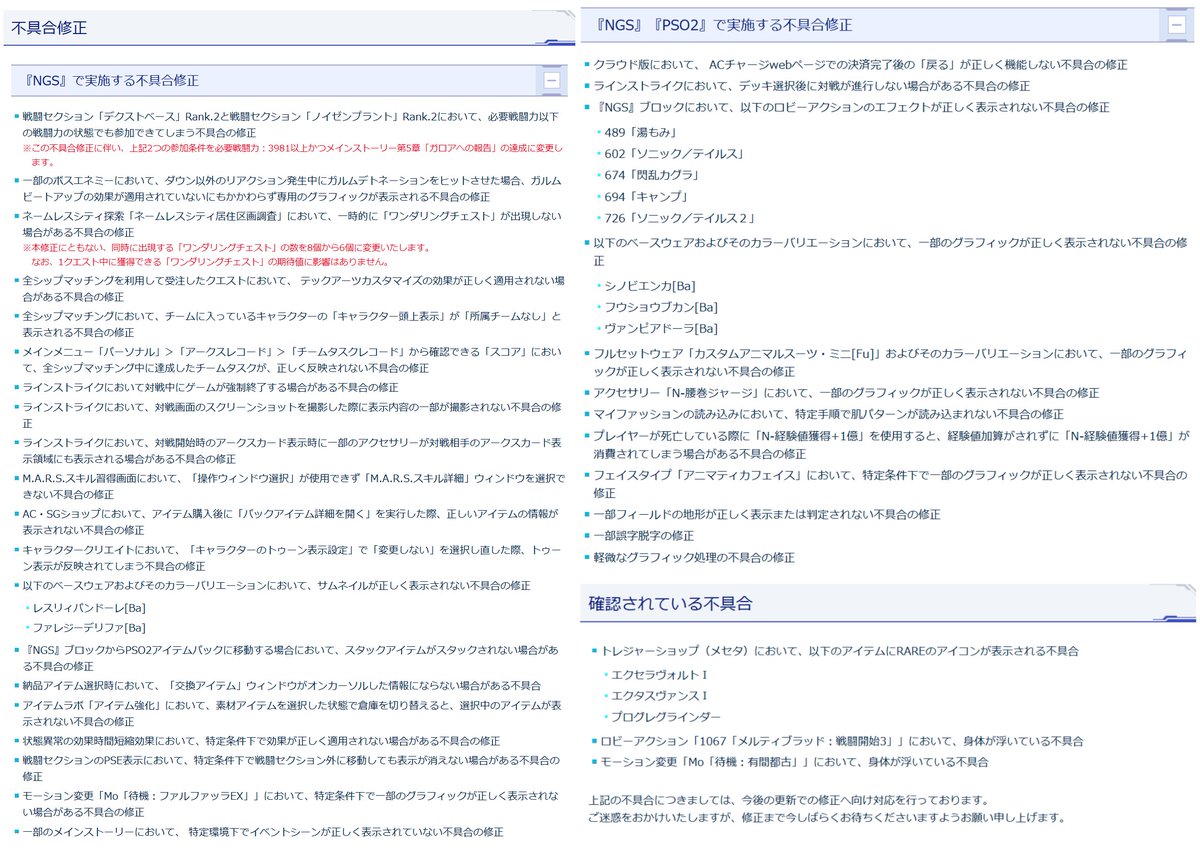The image size is (1200, 848).
Task: Select the text 674「閃乱カグラ」
Action: click(653, 175)
